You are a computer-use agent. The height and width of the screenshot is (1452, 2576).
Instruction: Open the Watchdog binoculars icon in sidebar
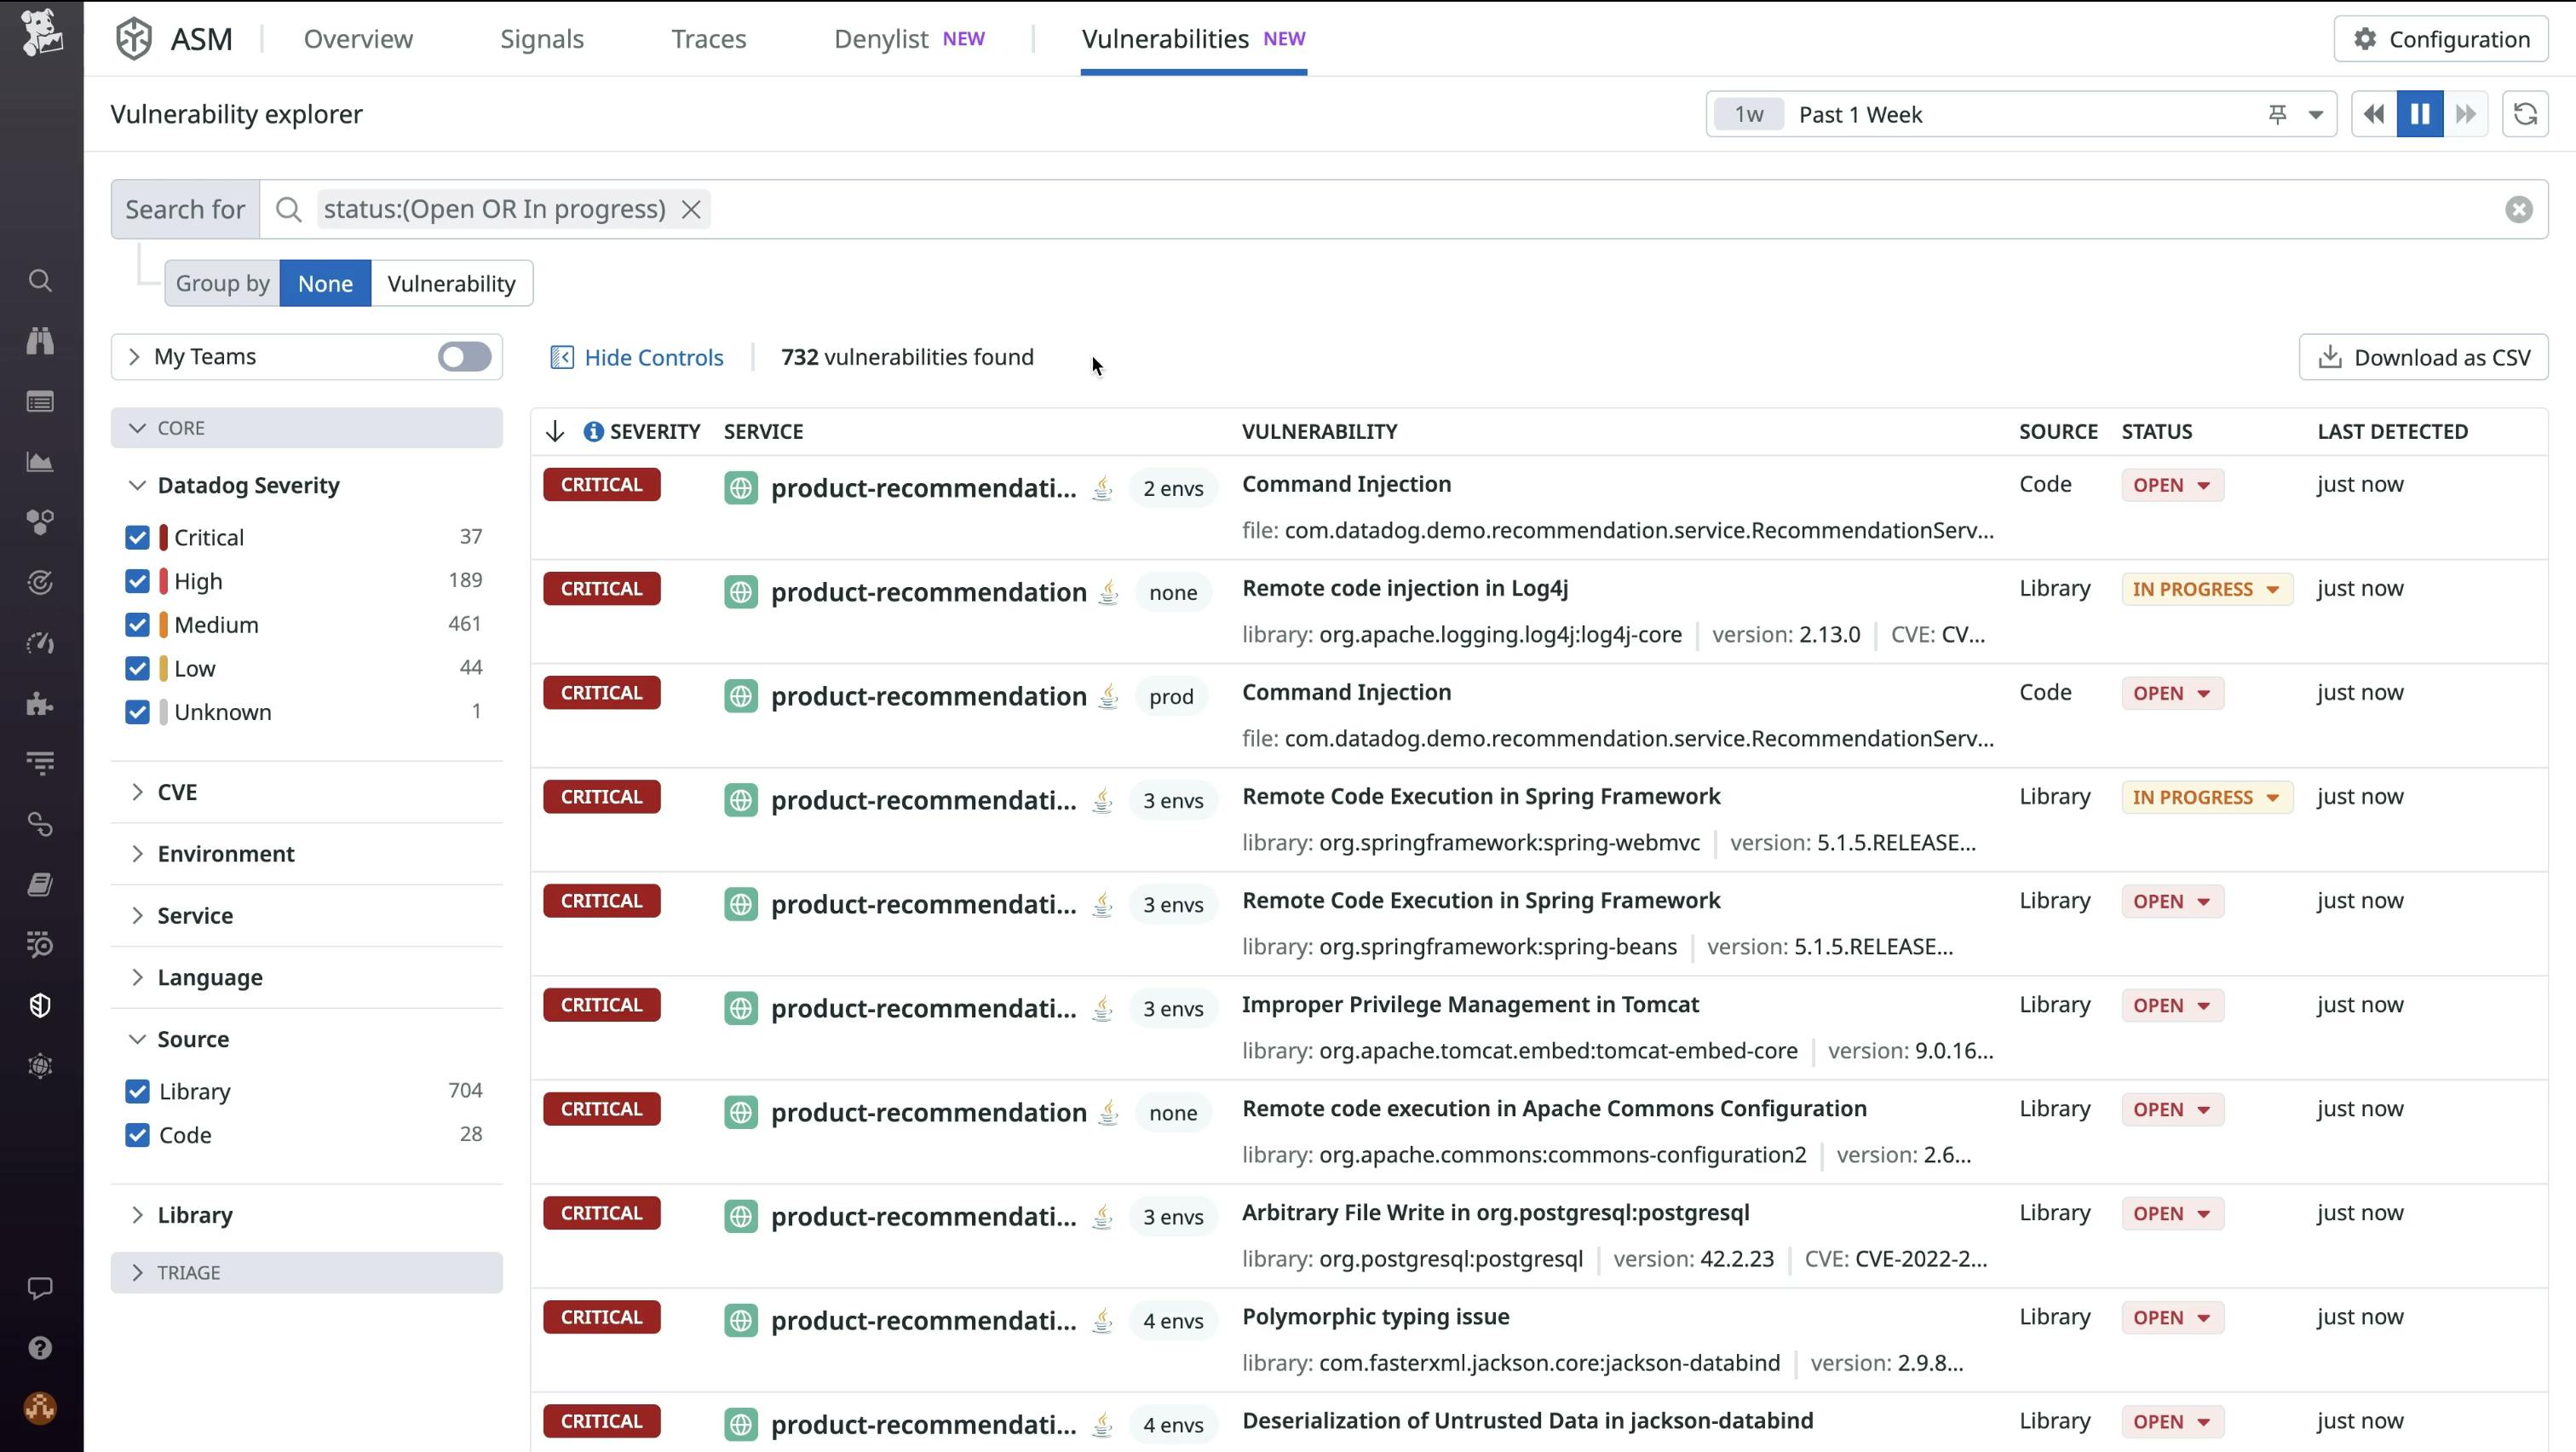(x=40, y=340)
